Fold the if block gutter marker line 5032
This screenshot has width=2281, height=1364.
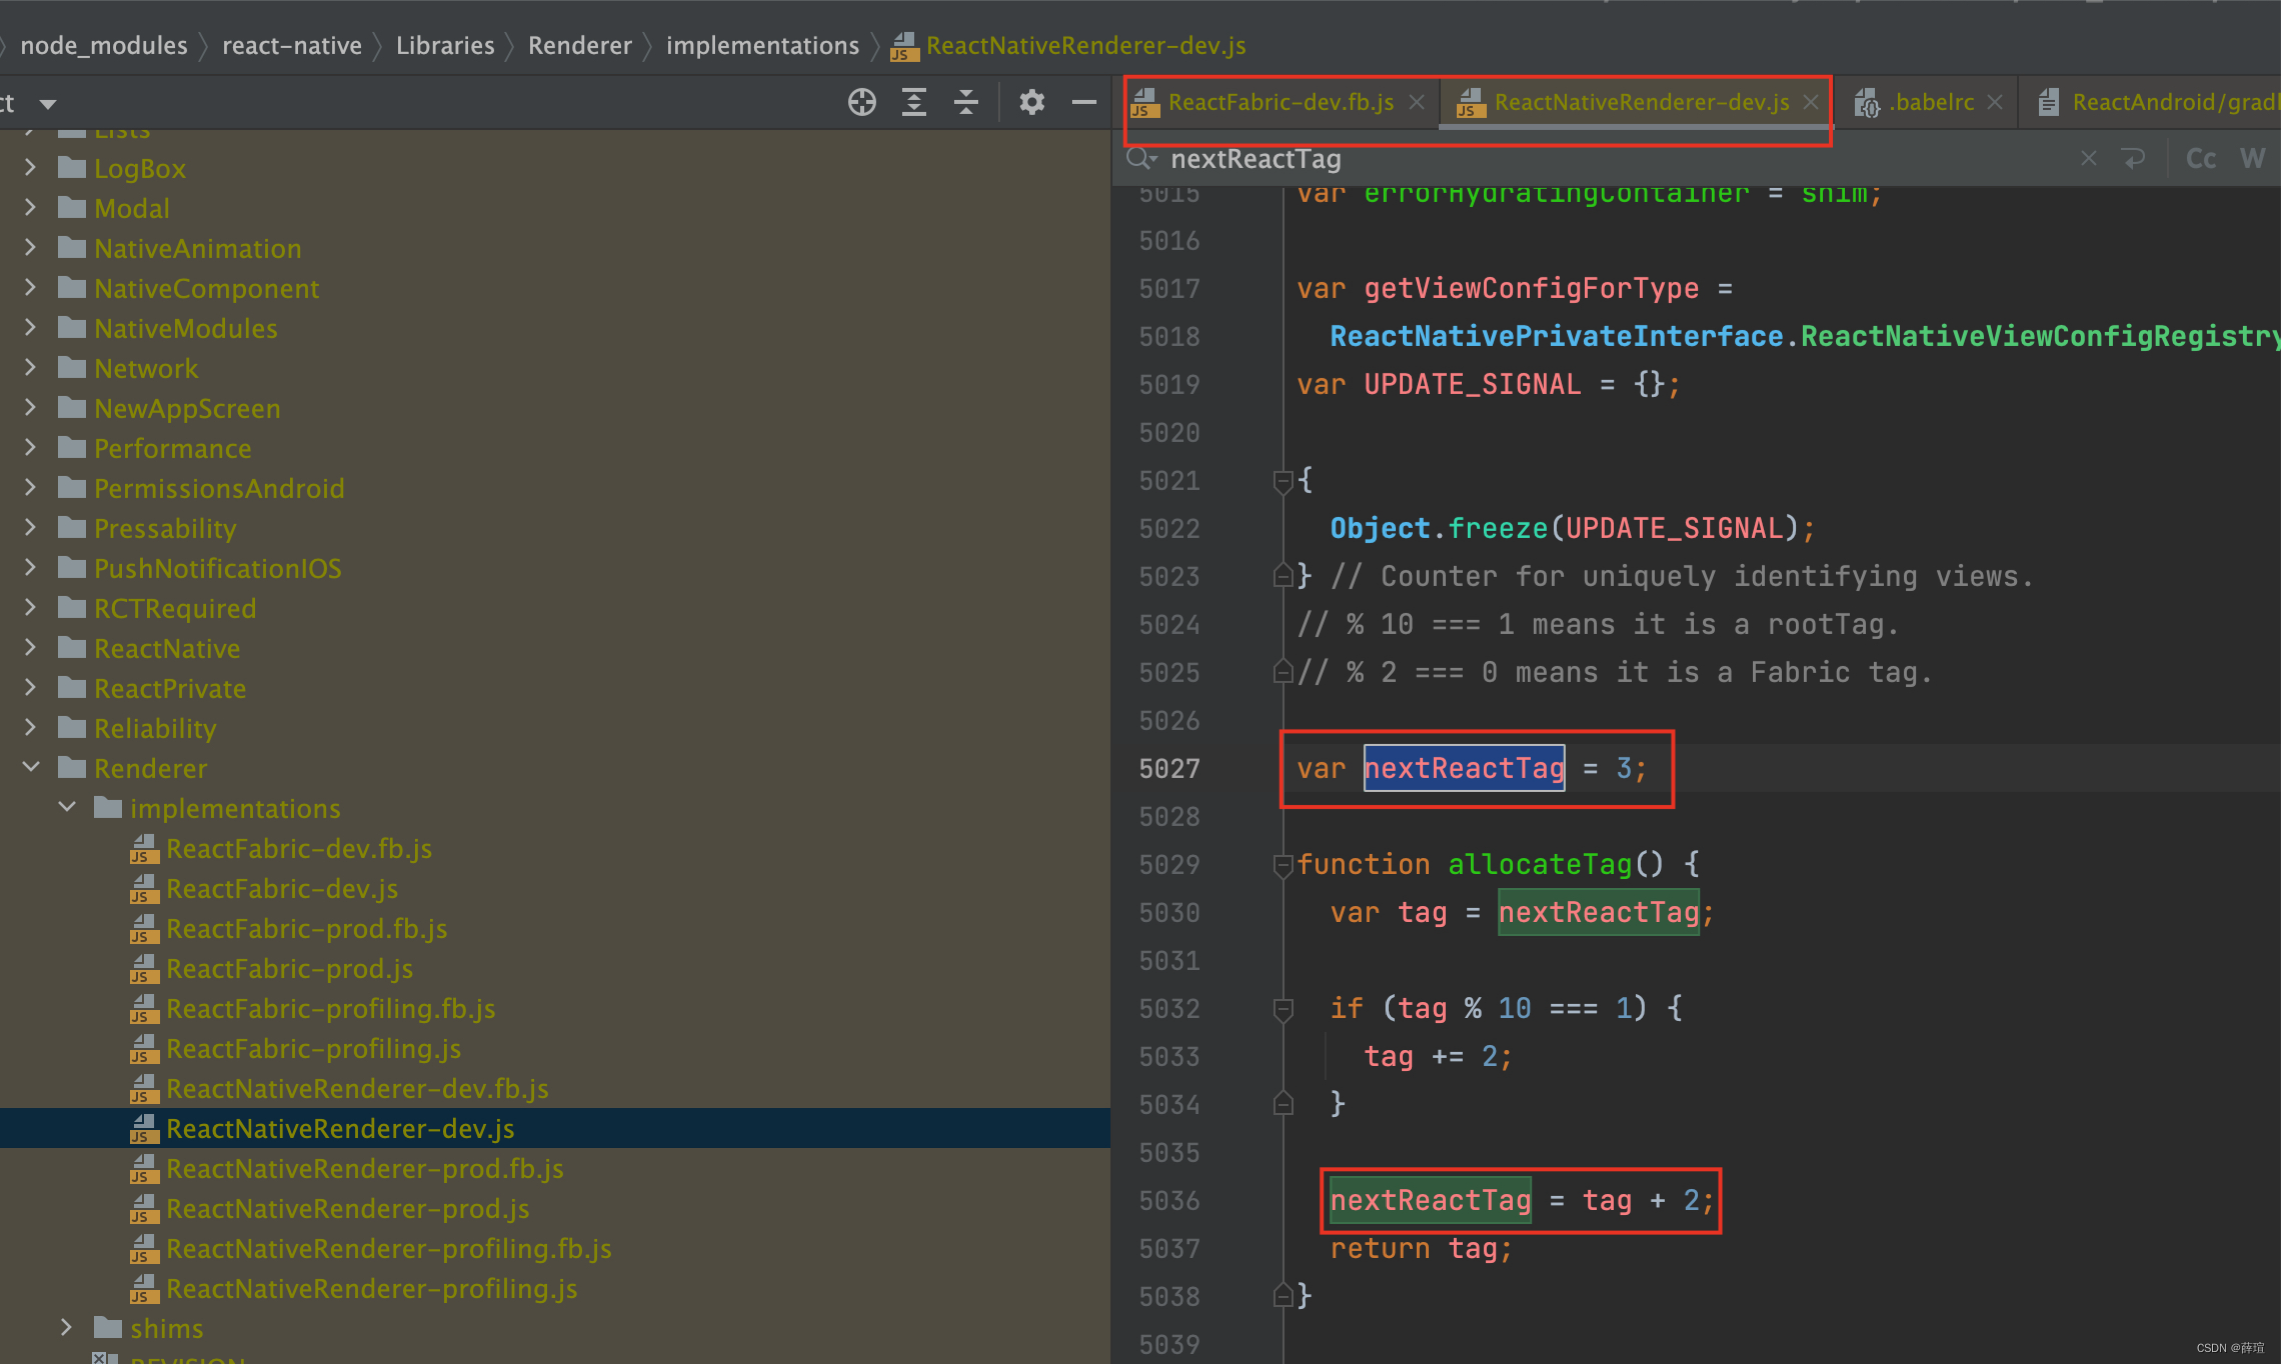point(1283,1010)
